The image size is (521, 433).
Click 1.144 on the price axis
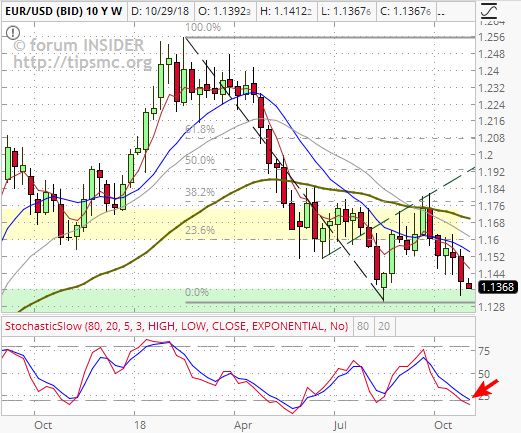click(491, 274)
